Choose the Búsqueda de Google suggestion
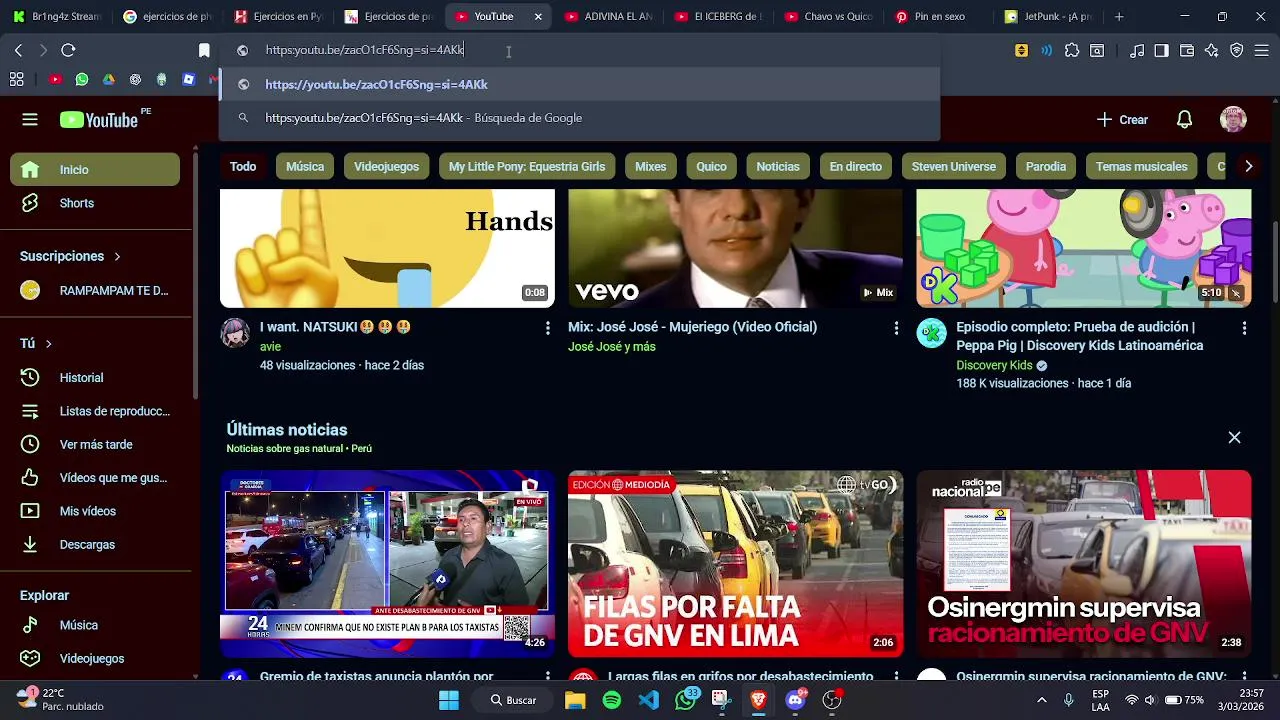1280x720 pixels. 579,118
